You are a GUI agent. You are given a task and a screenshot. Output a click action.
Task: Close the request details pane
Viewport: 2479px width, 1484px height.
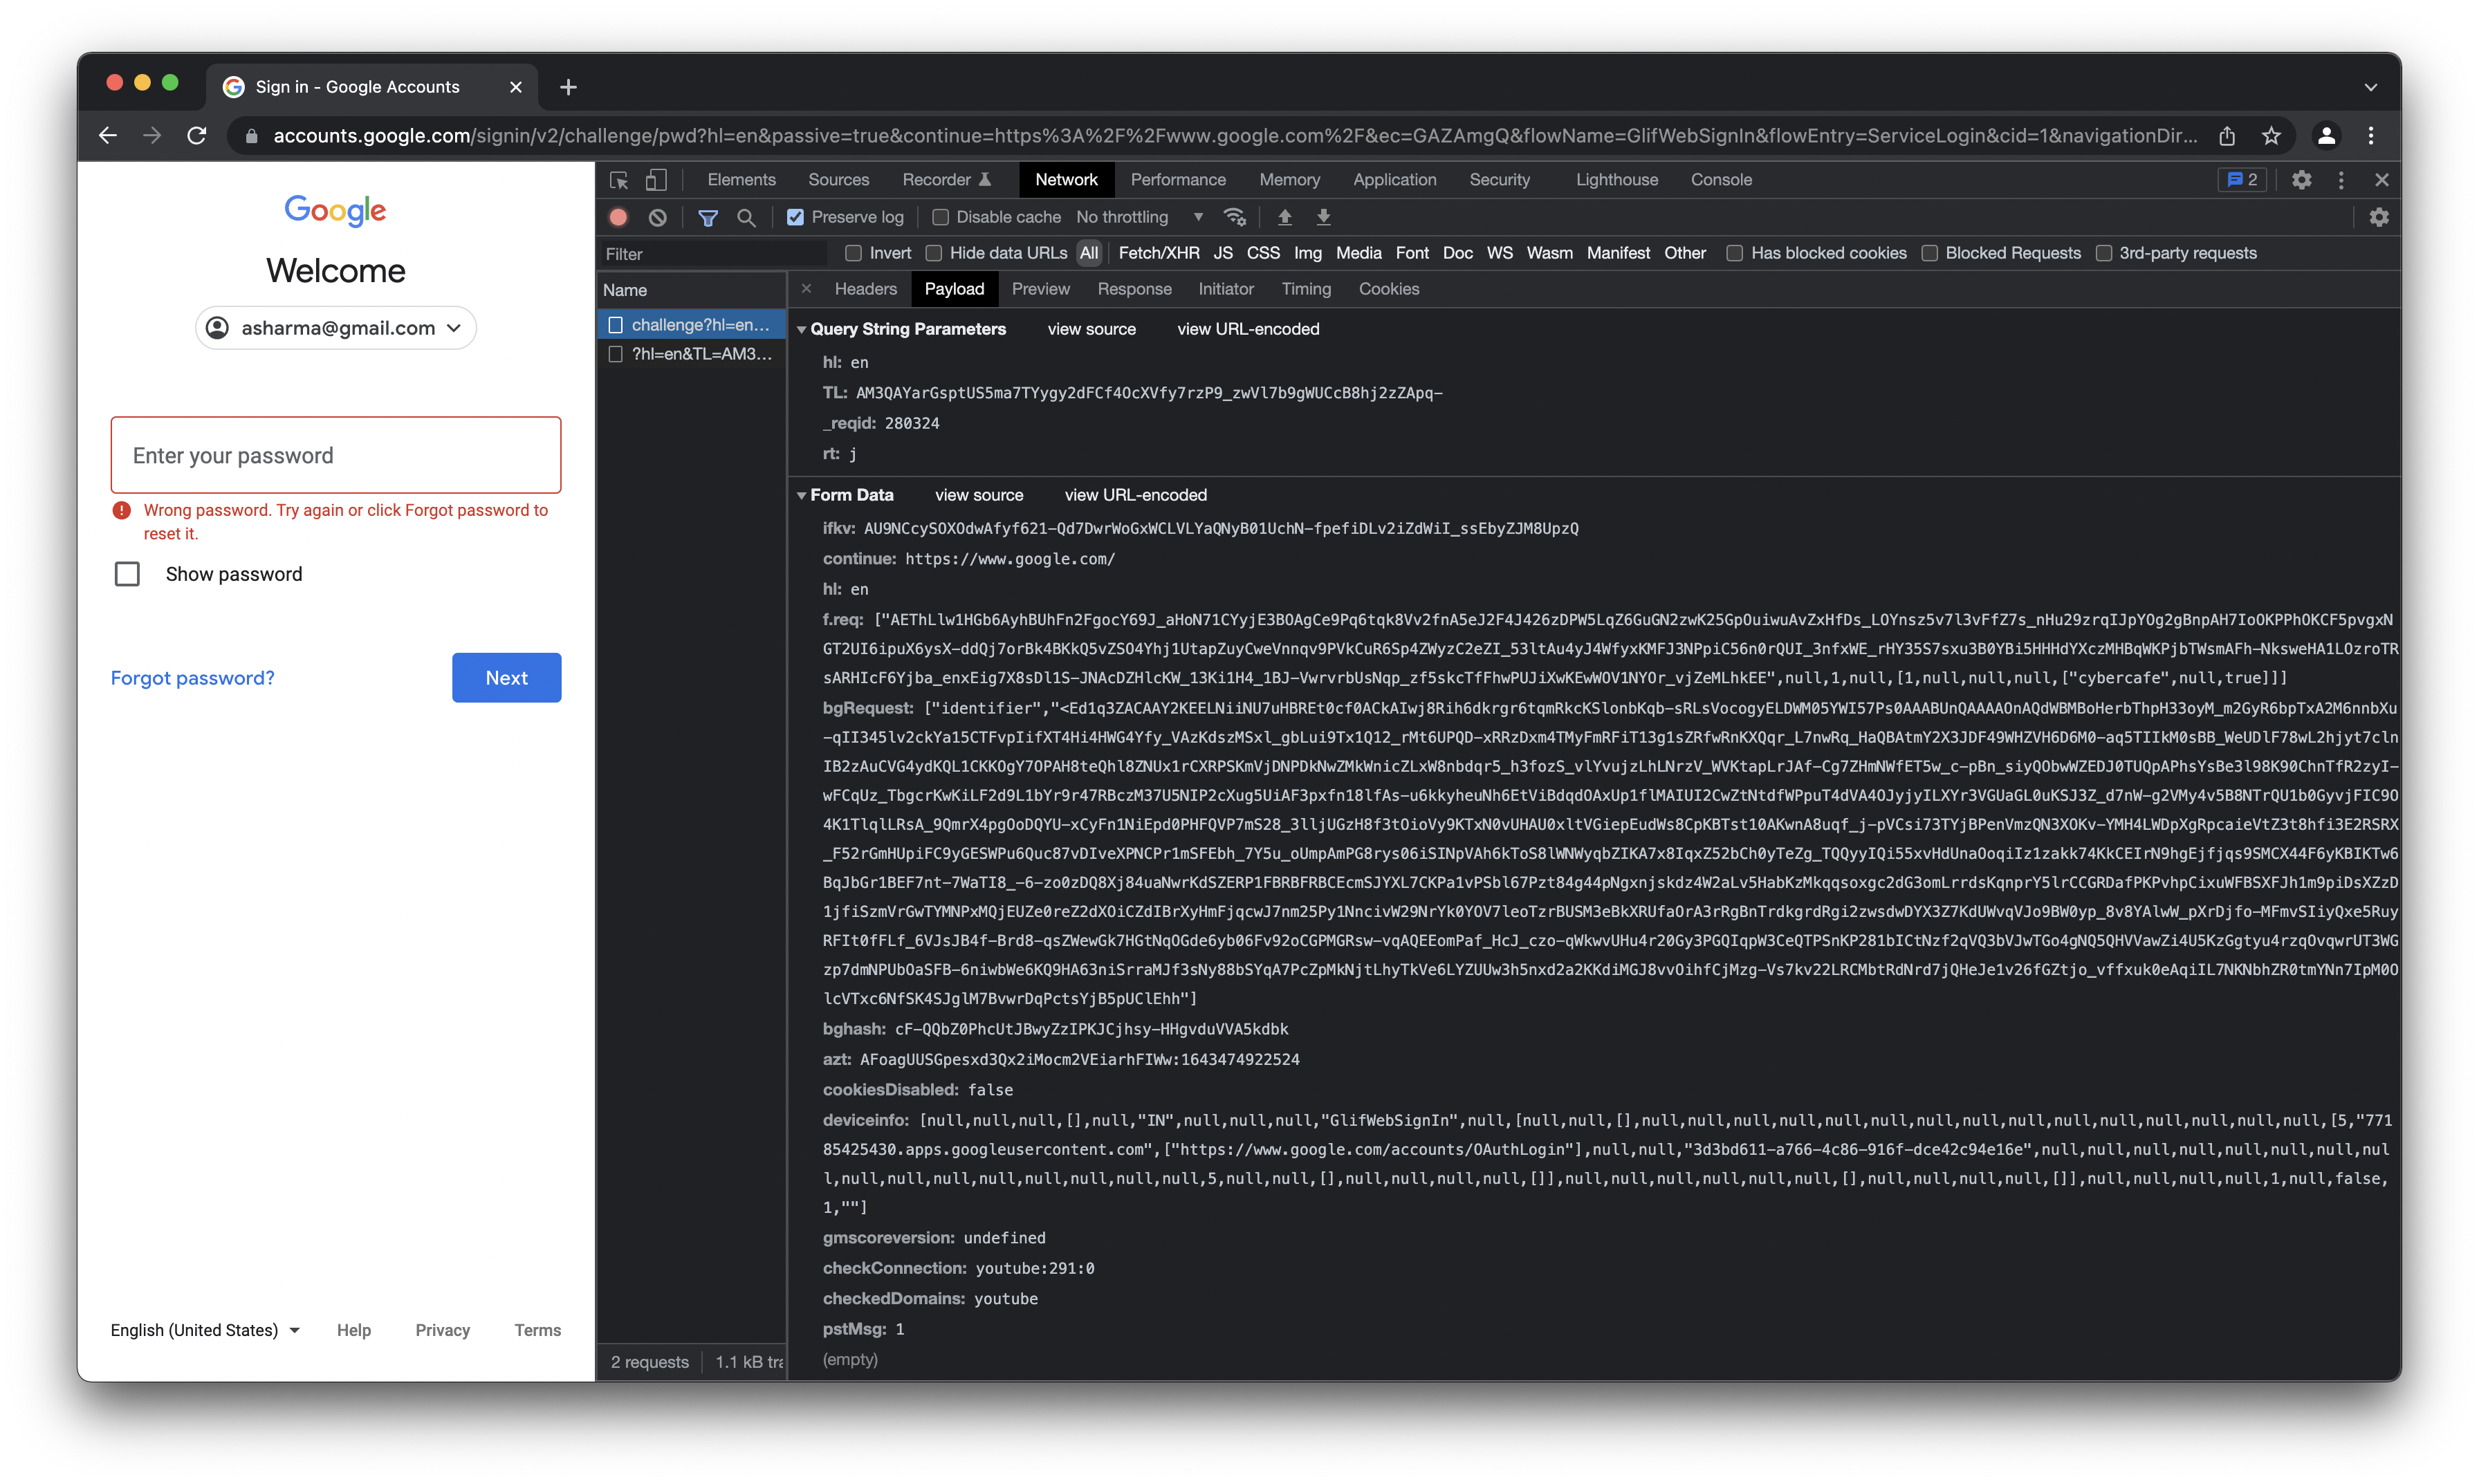(x=806, y=289)
